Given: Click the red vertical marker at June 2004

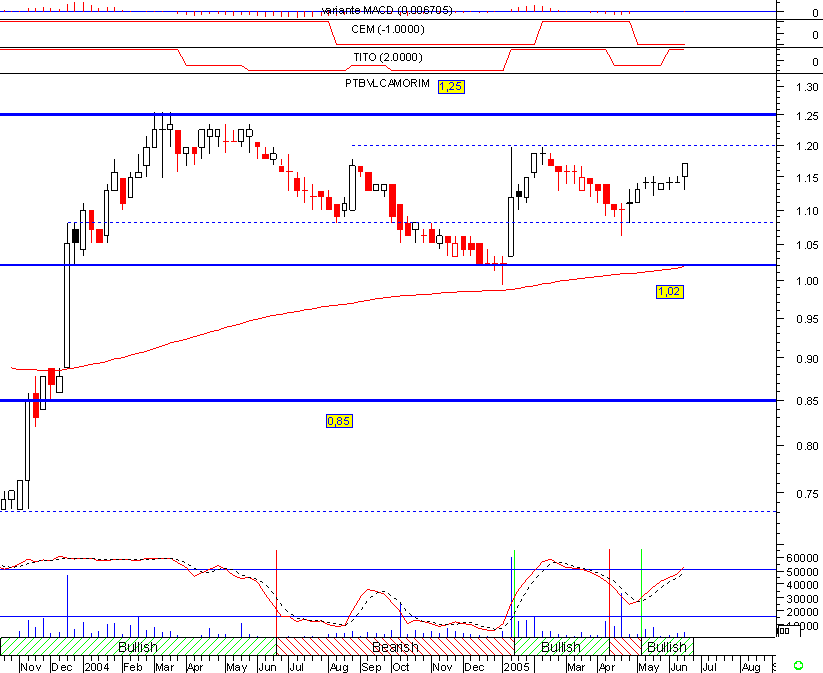Looking at the screenshot, I should point(277,593).
